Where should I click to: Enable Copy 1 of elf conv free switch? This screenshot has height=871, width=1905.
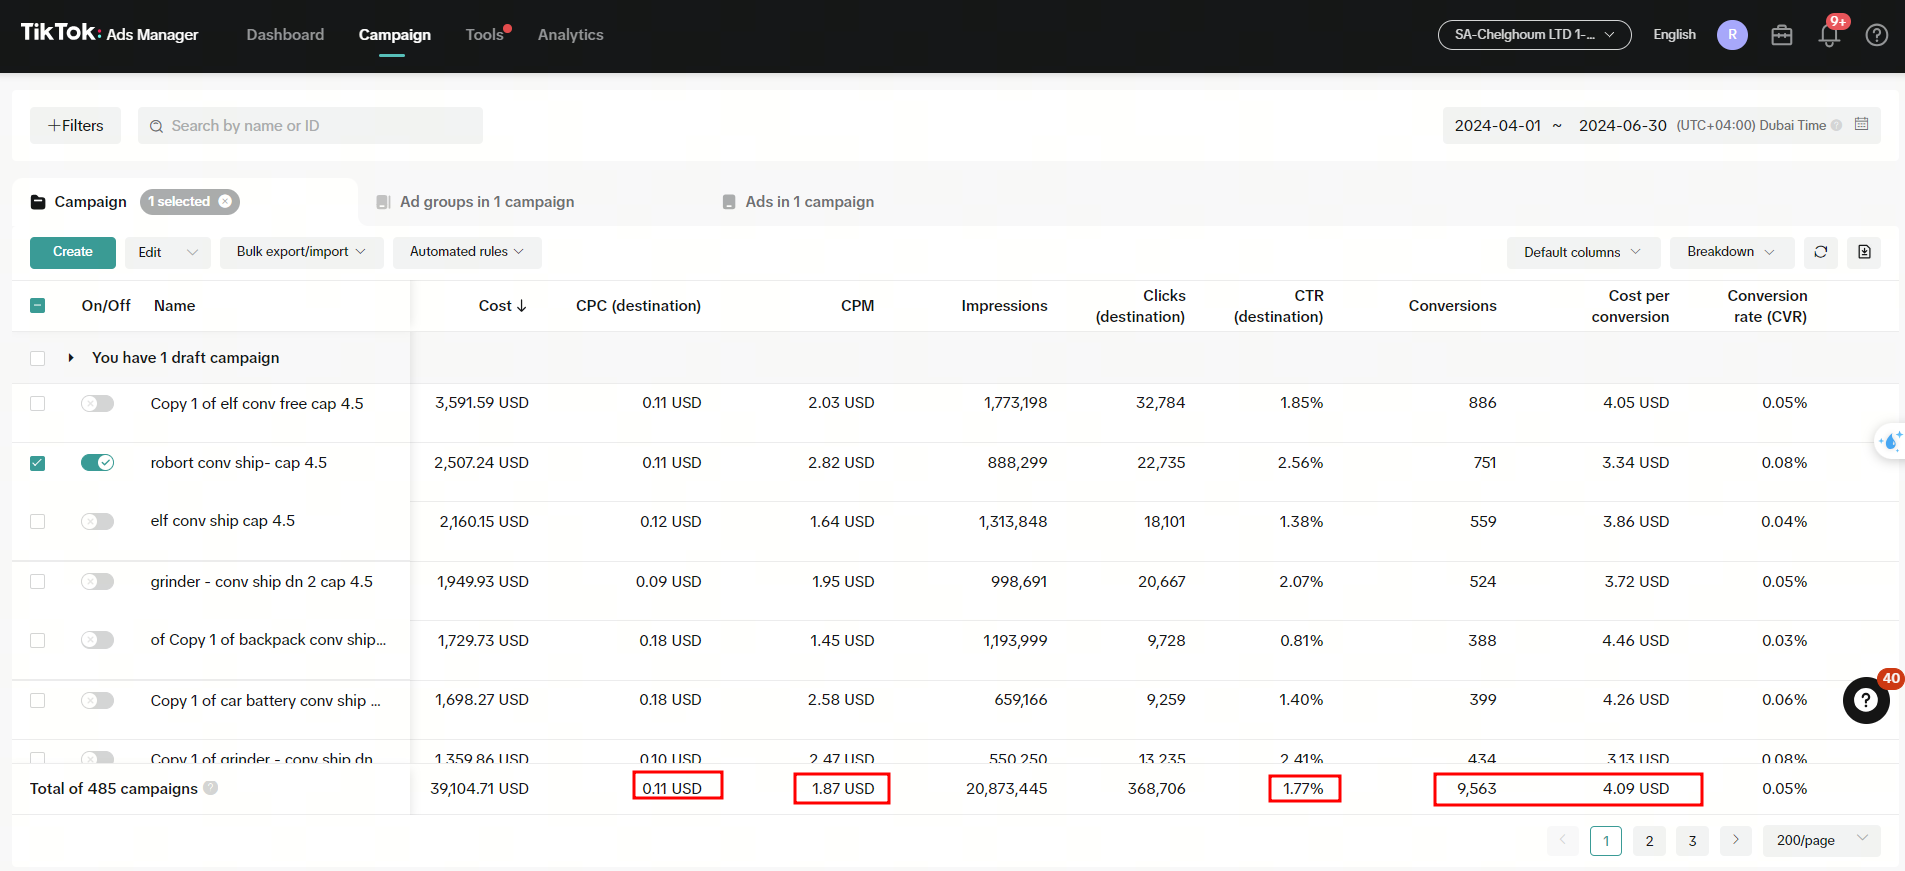(x=97, y=403)
